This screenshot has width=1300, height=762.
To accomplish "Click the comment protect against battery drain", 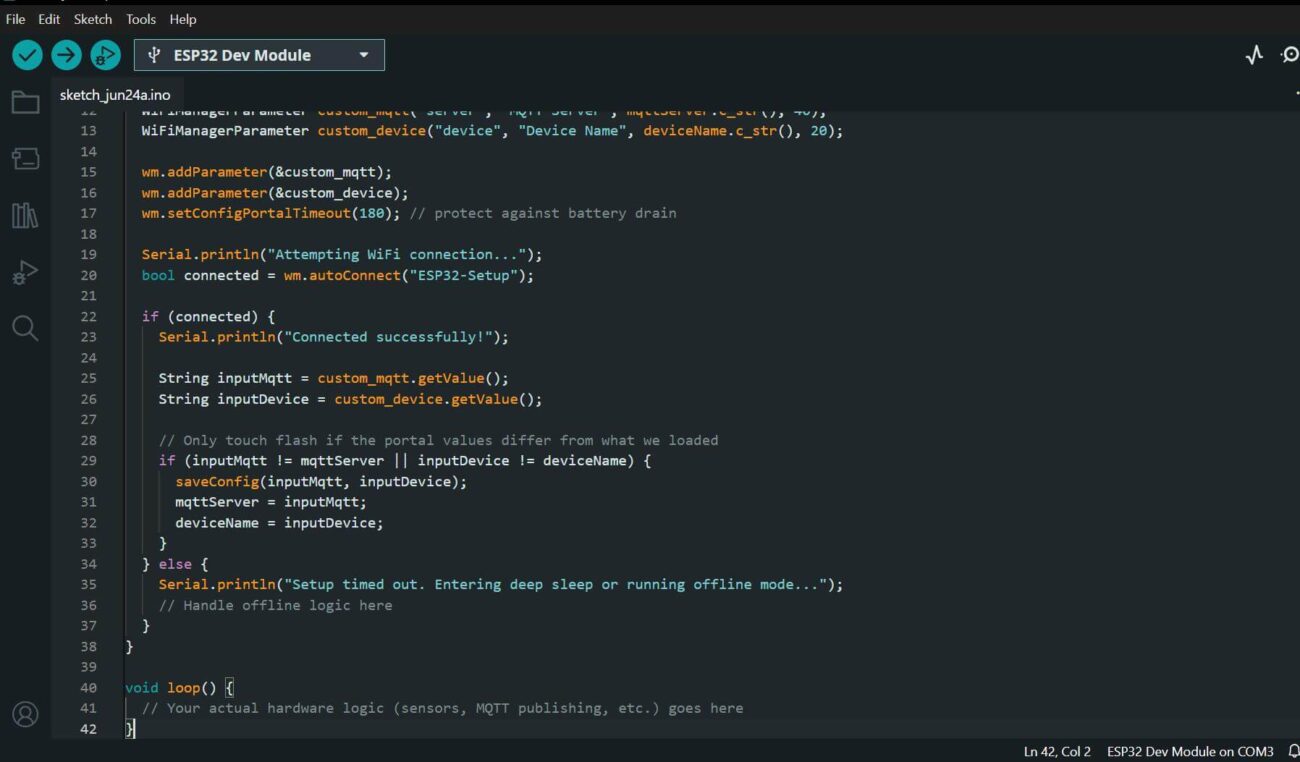I will [x=543, y=213].
